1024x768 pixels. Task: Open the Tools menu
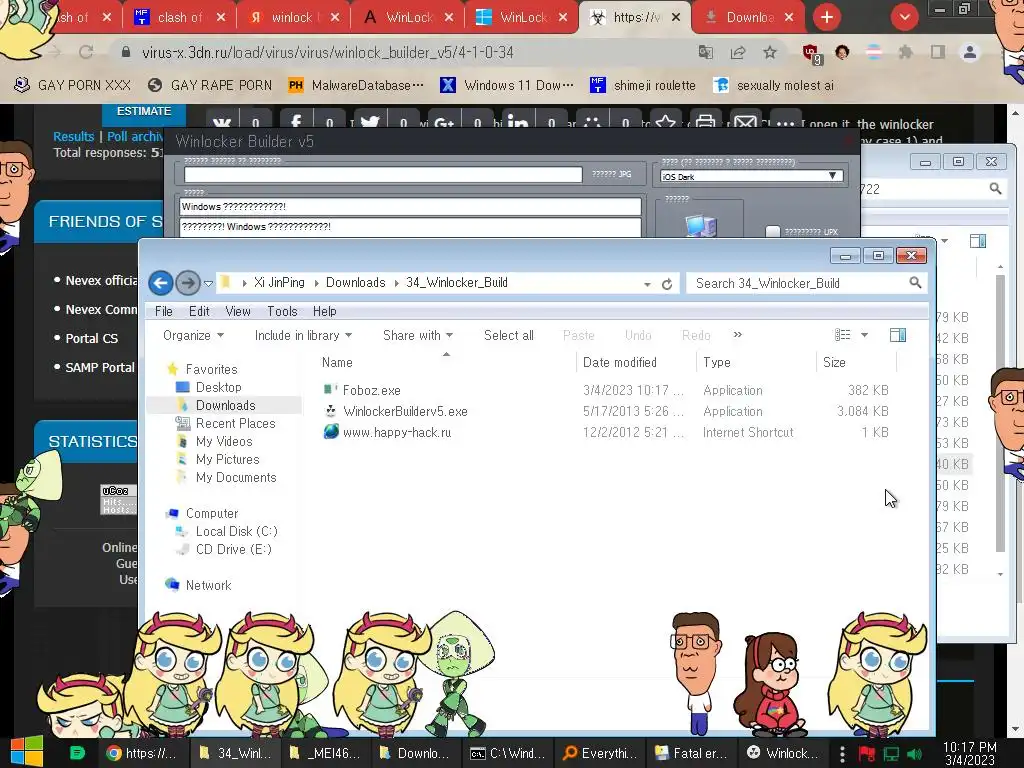[282, 312]
